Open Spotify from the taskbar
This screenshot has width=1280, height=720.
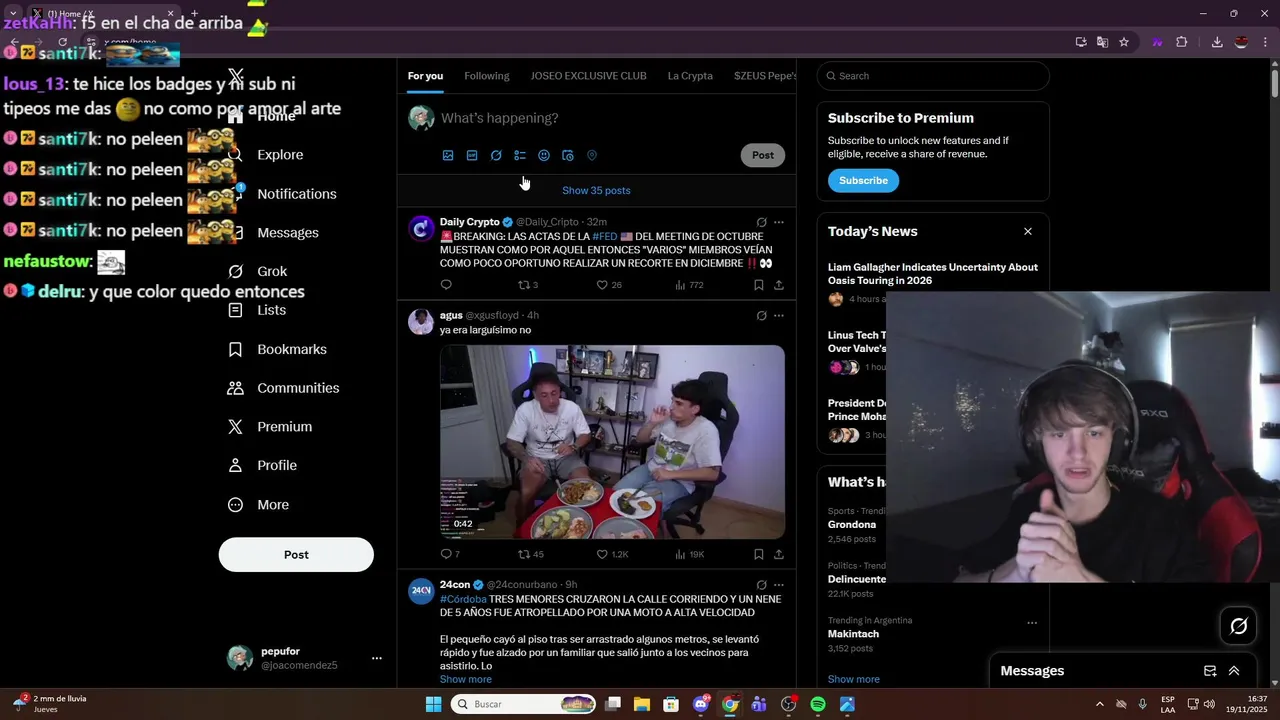[x=818, y=704]
